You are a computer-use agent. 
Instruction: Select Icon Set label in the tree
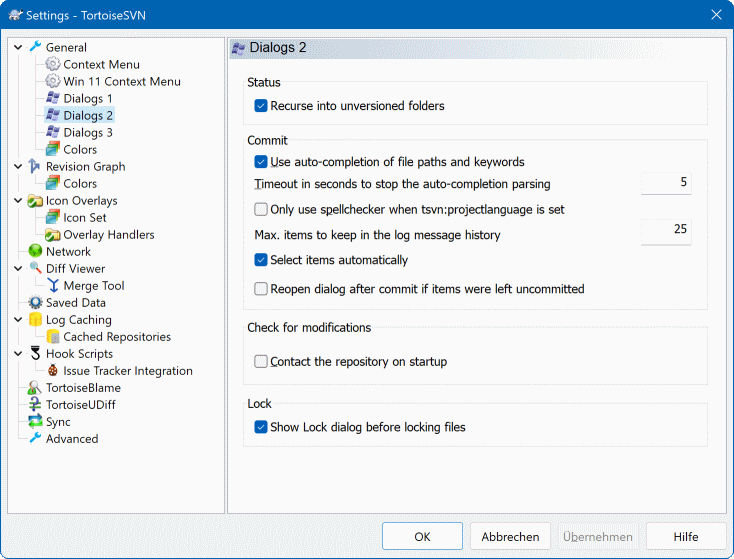pos(85,218)
